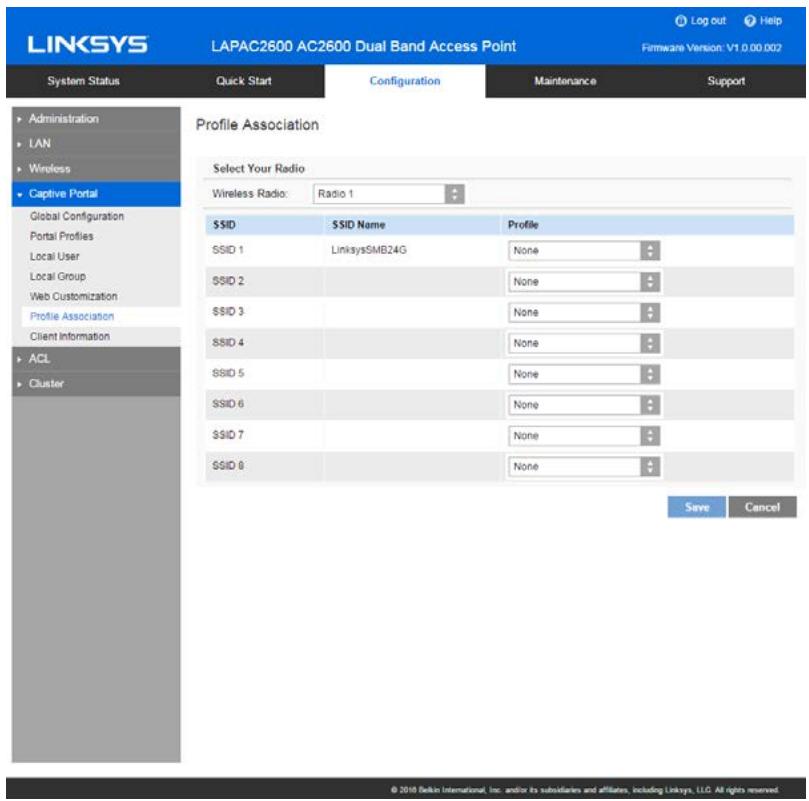Go to the Support tab

click(726, 81)
